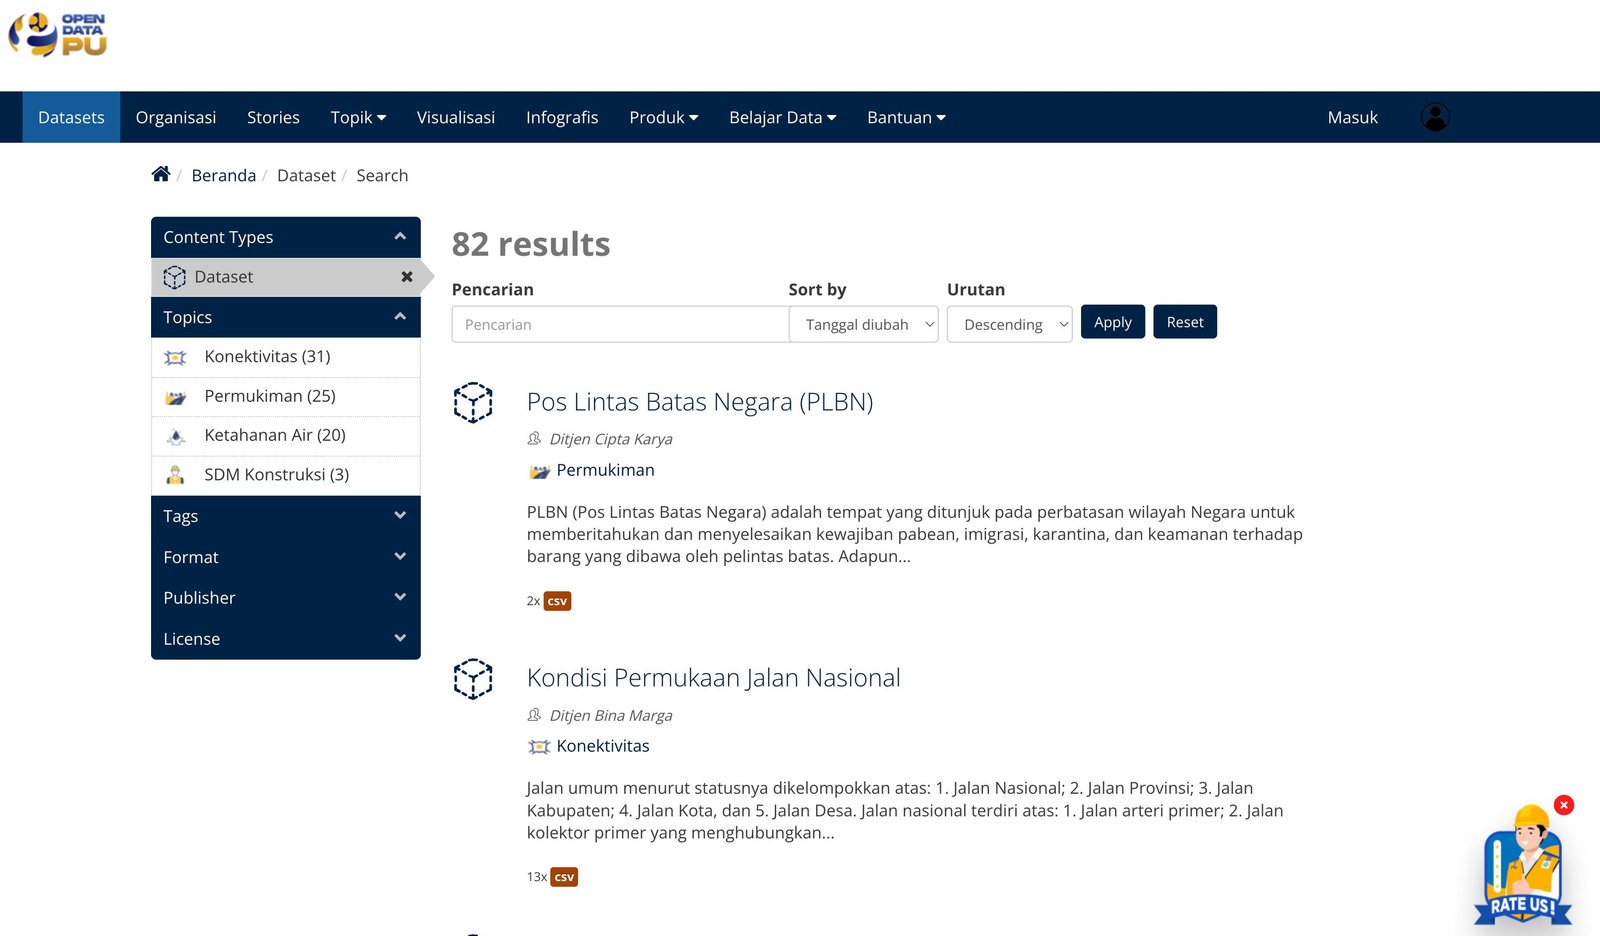Open the Organisasi menu item
1600x936 pixels.
tap(176, 117)
